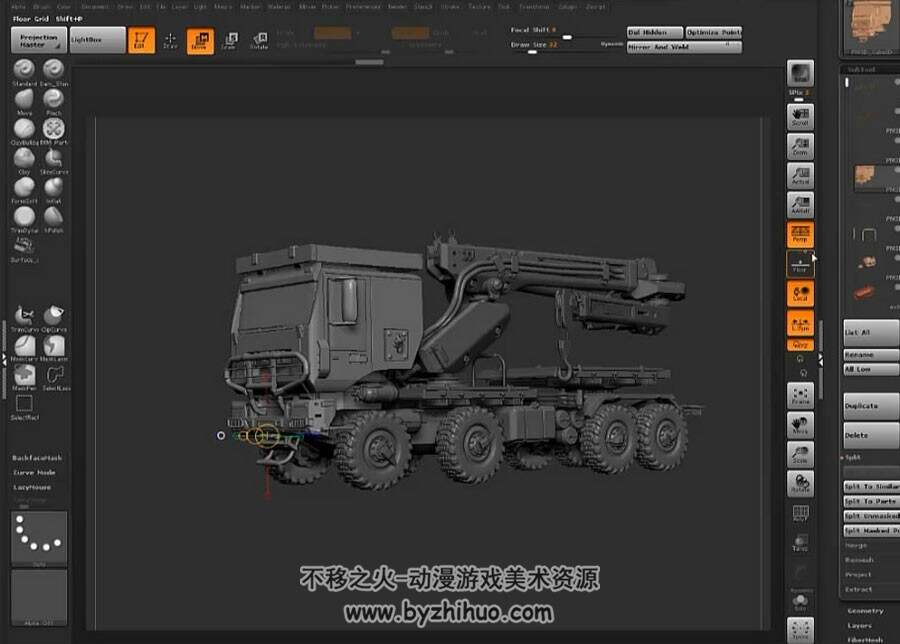
Task: Toggle XYZ rotation mode
Action: click(800, 345)
